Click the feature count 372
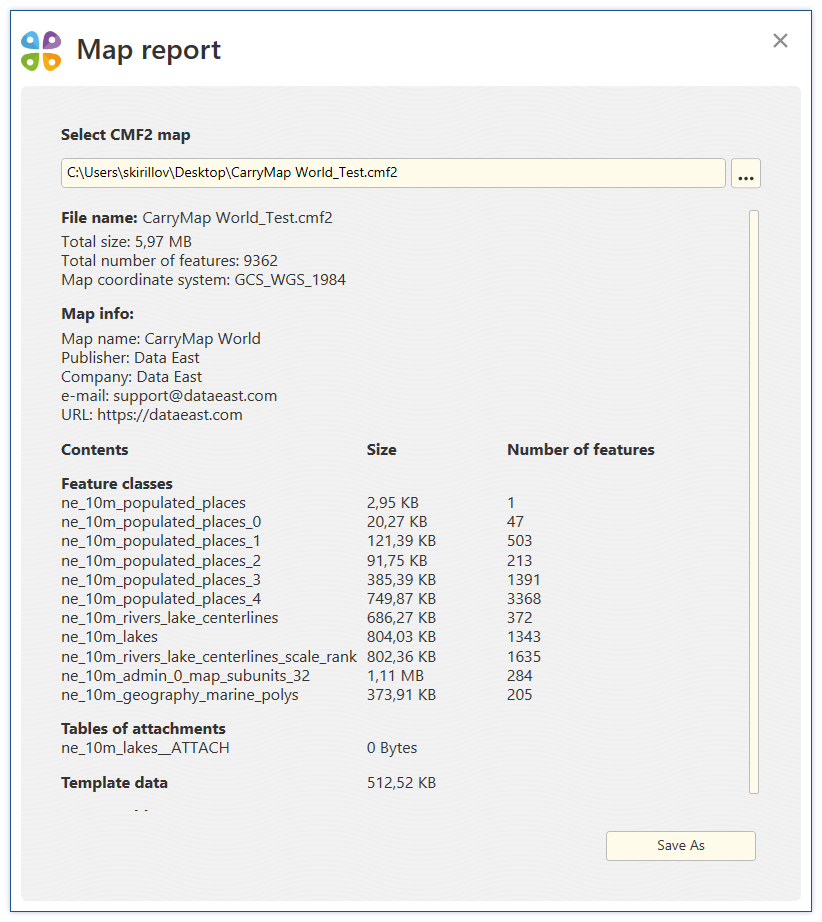 tap(520, 617)
